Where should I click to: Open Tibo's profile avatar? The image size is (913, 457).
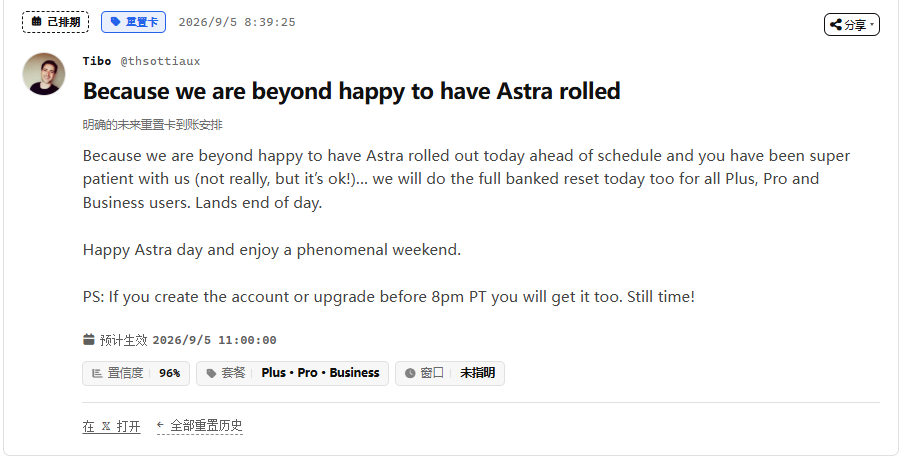44,74
